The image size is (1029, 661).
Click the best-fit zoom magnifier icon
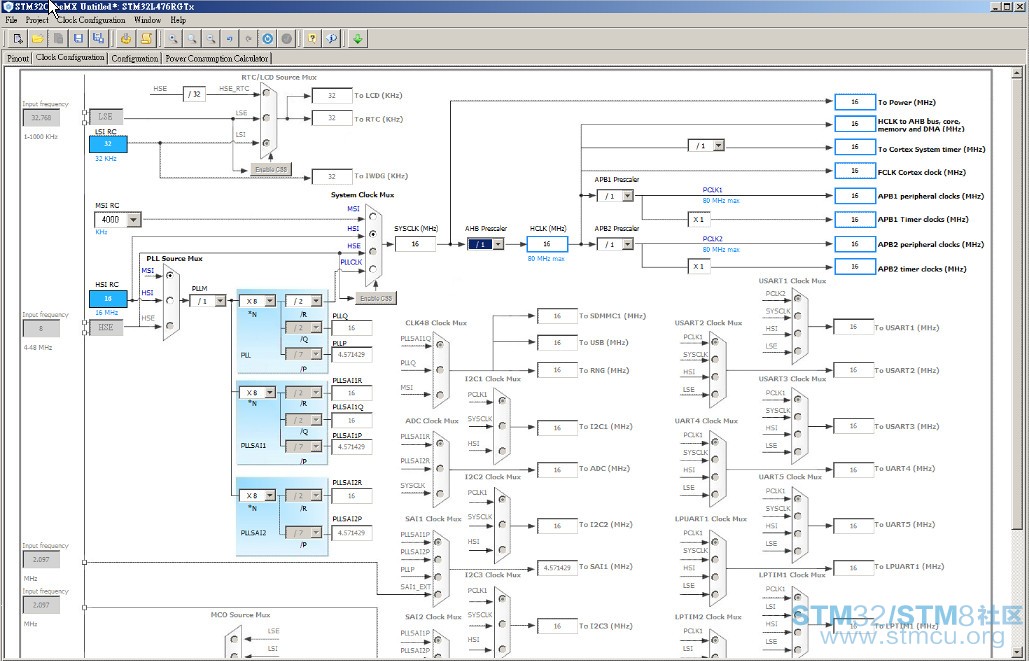192,39
